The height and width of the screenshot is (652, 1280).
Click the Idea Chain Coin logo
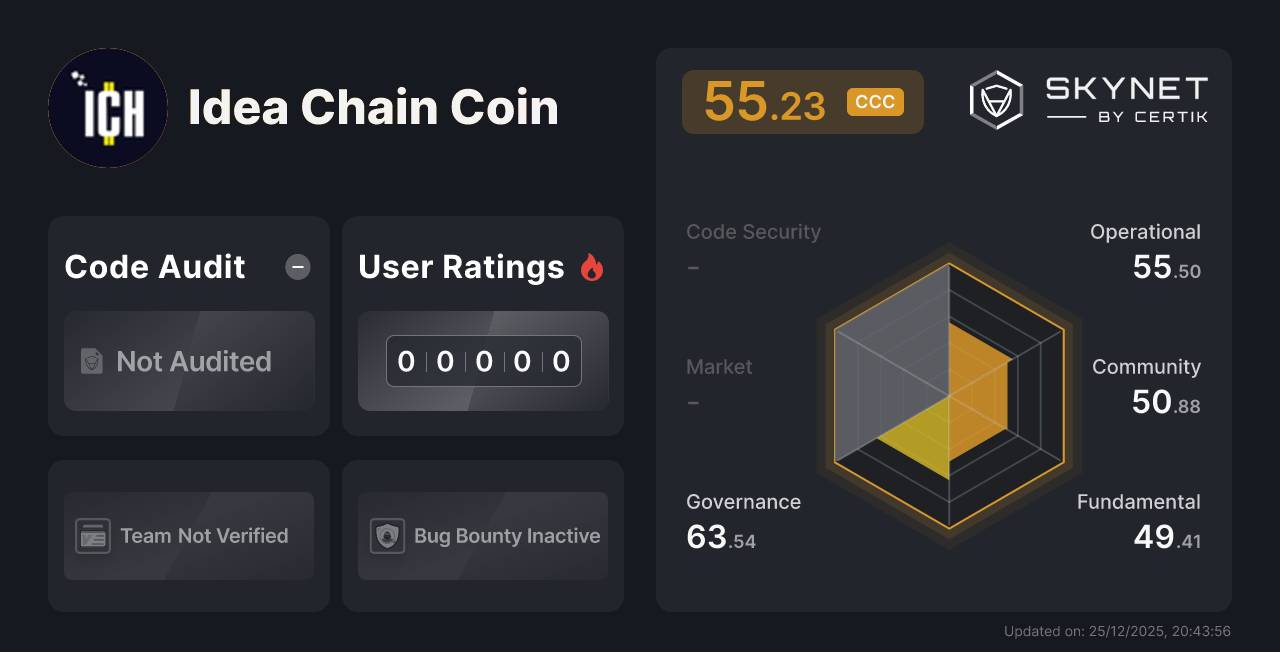(x=108, y=108)
